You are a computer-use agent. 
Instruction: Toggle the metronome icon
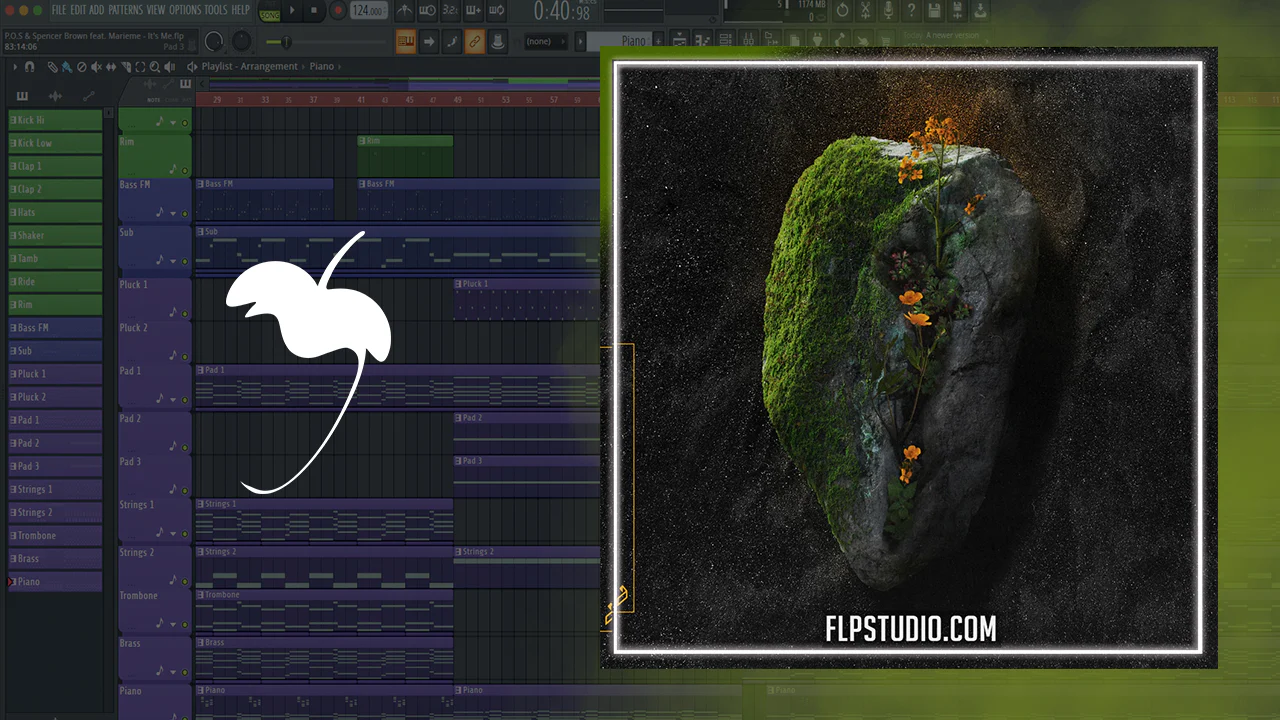(404, 11)
